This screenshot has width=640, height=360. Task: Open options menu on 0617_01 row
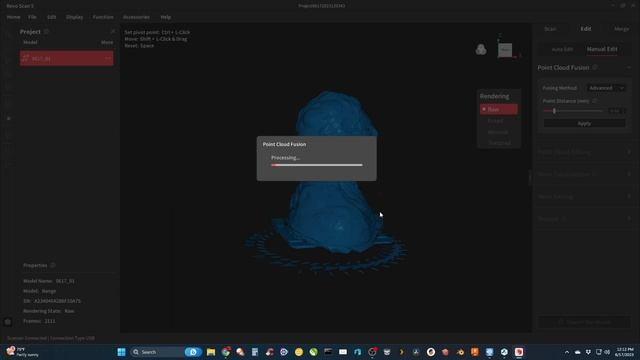click(x=108, y=58)
